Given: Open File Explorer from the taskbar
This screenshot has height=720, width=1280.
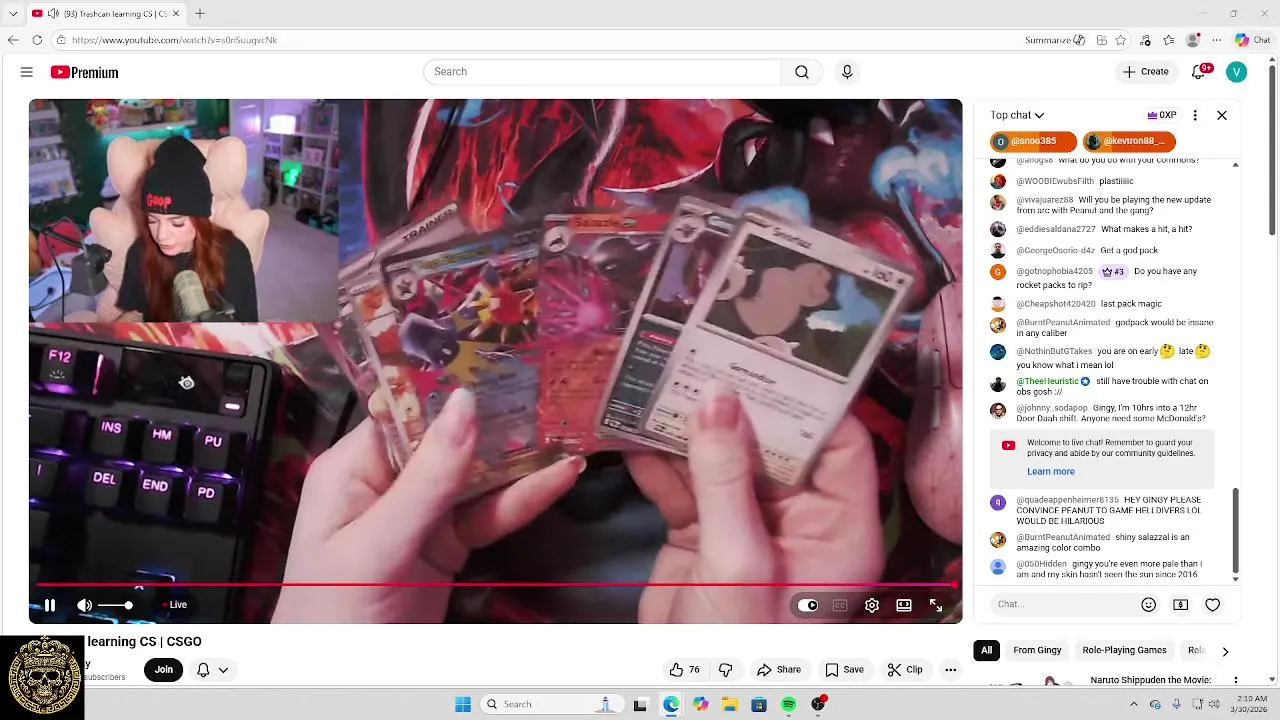Looking at the screenshot, I should [730, 704].
